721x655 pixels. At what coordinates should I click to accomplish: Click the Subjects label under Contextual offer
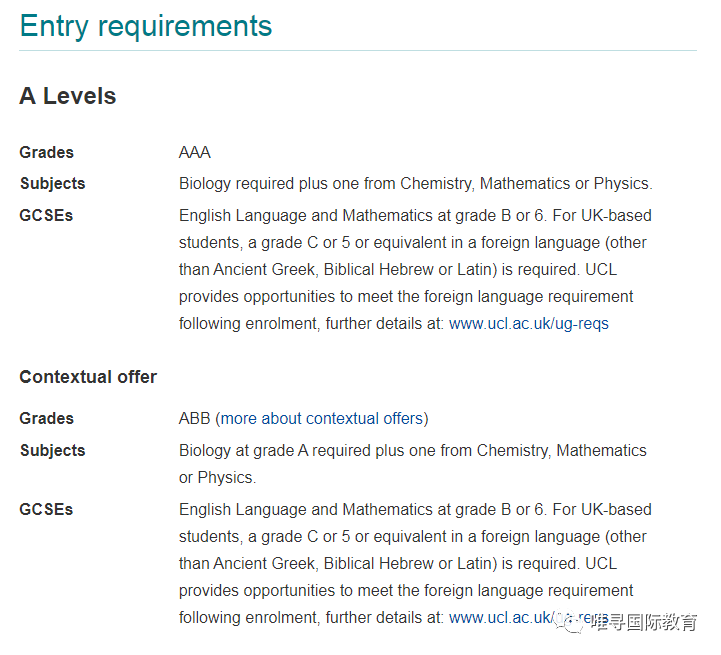[52, 450]
